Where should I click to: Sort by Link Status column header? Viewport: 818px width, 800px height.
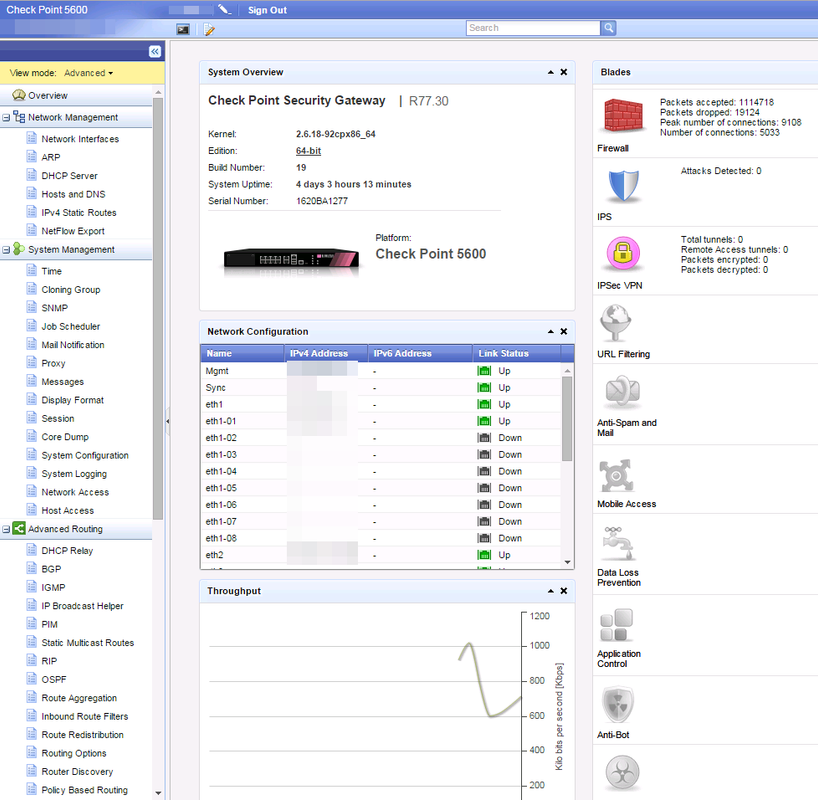pos(517,353)
